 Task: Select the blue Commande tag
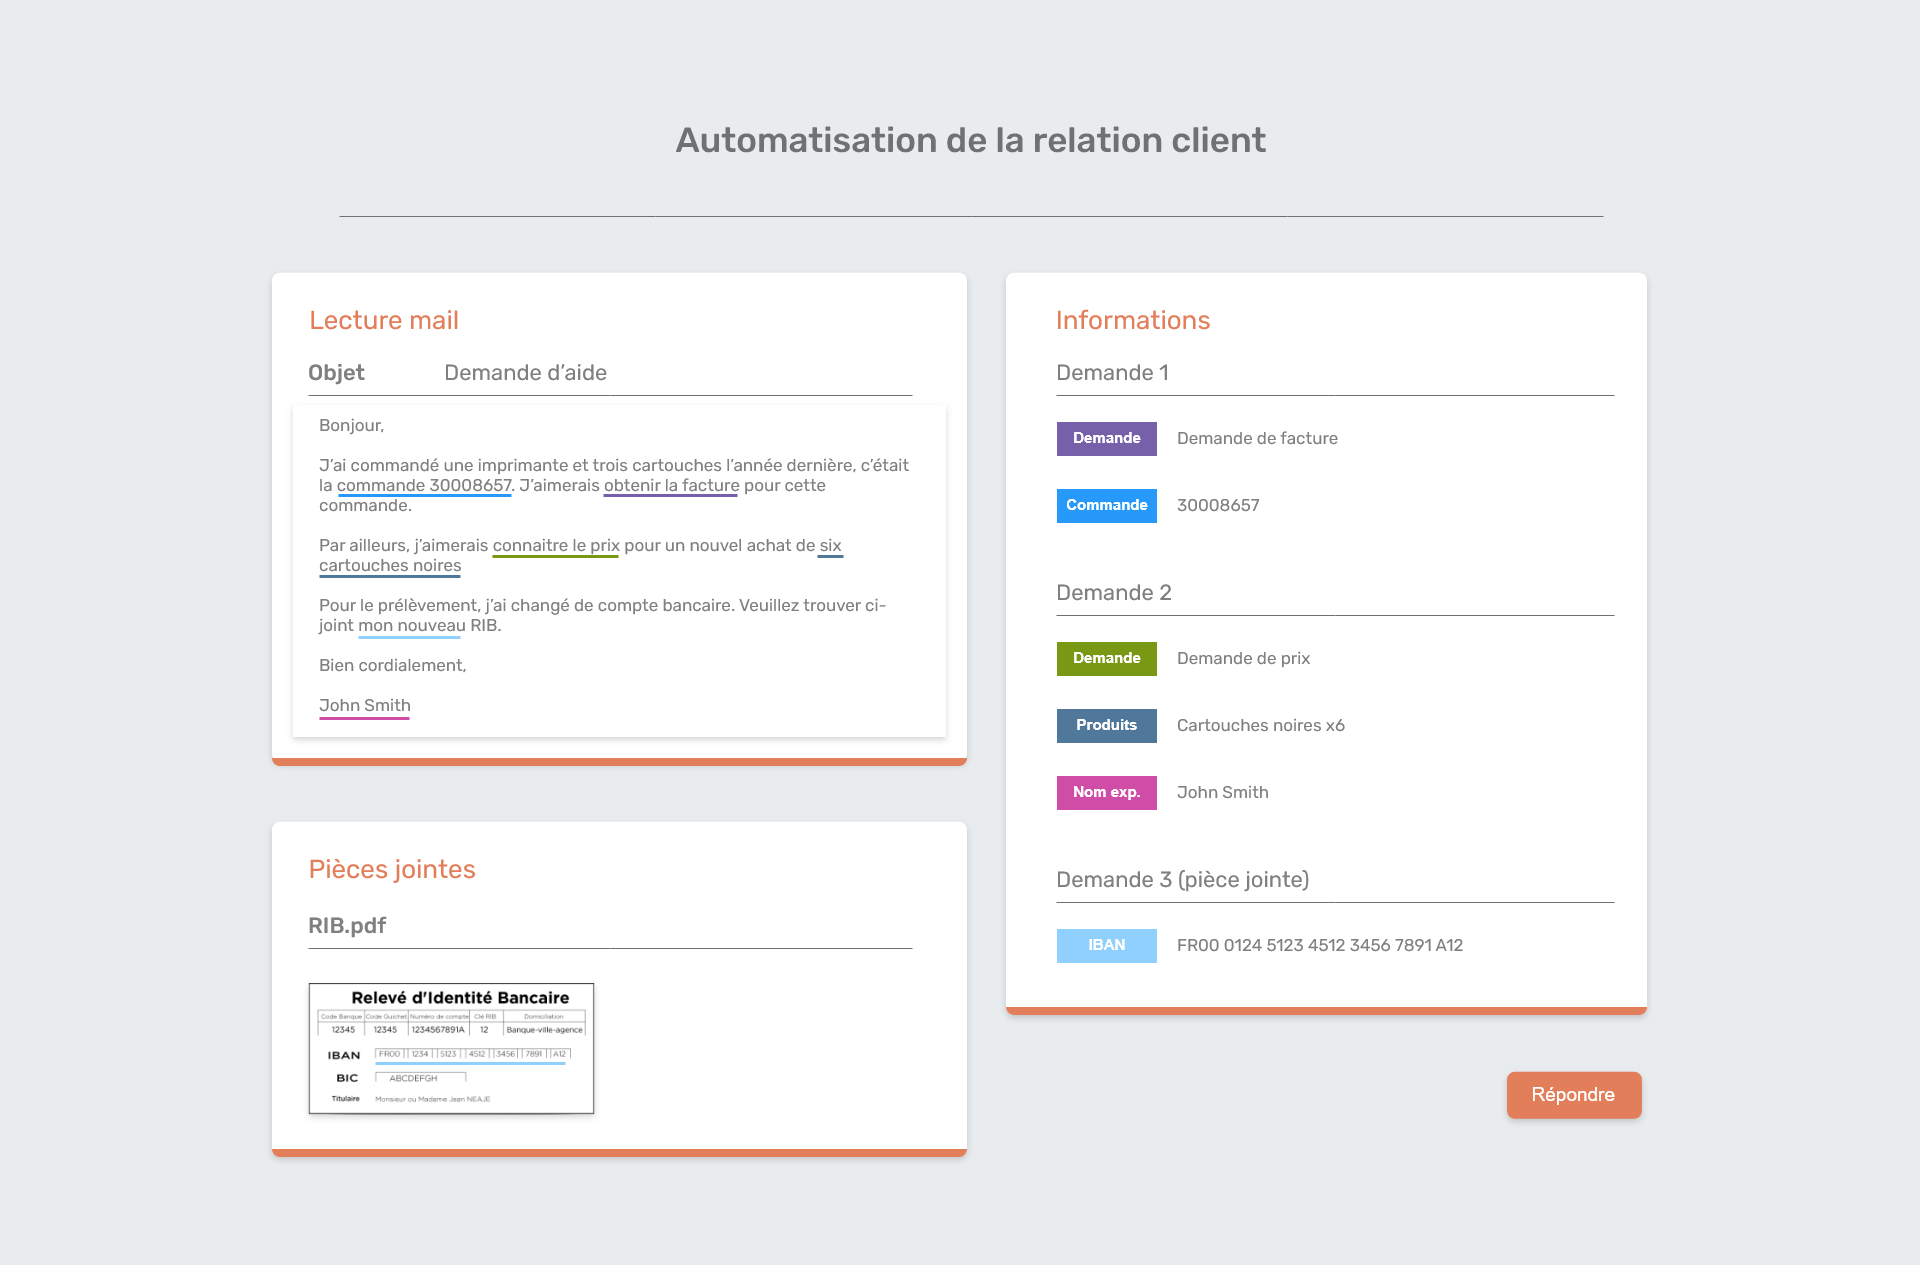1106,505
